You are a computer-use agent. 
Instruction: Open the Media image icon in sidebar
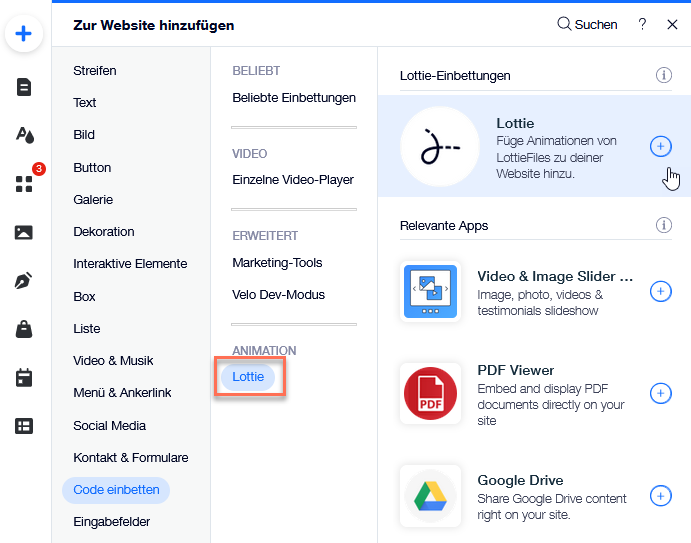click(24, 232)
